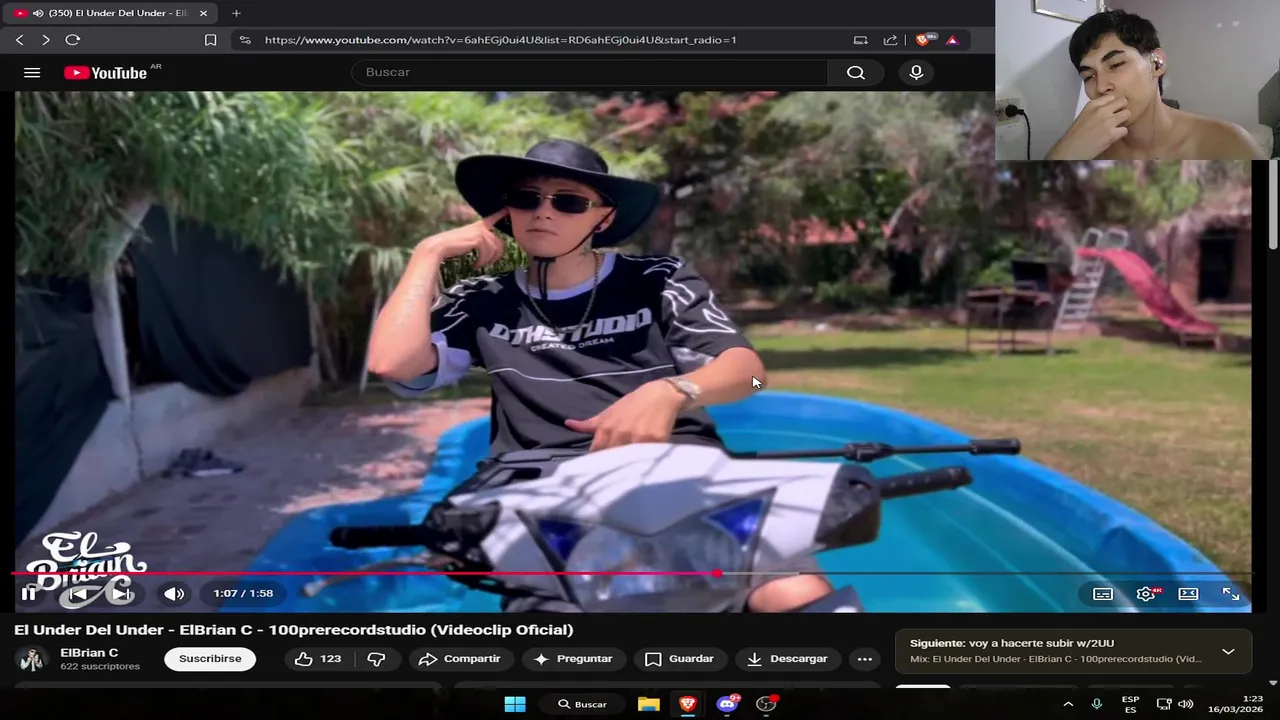
Task: Go forward in the browser
Action: [45, 40]
